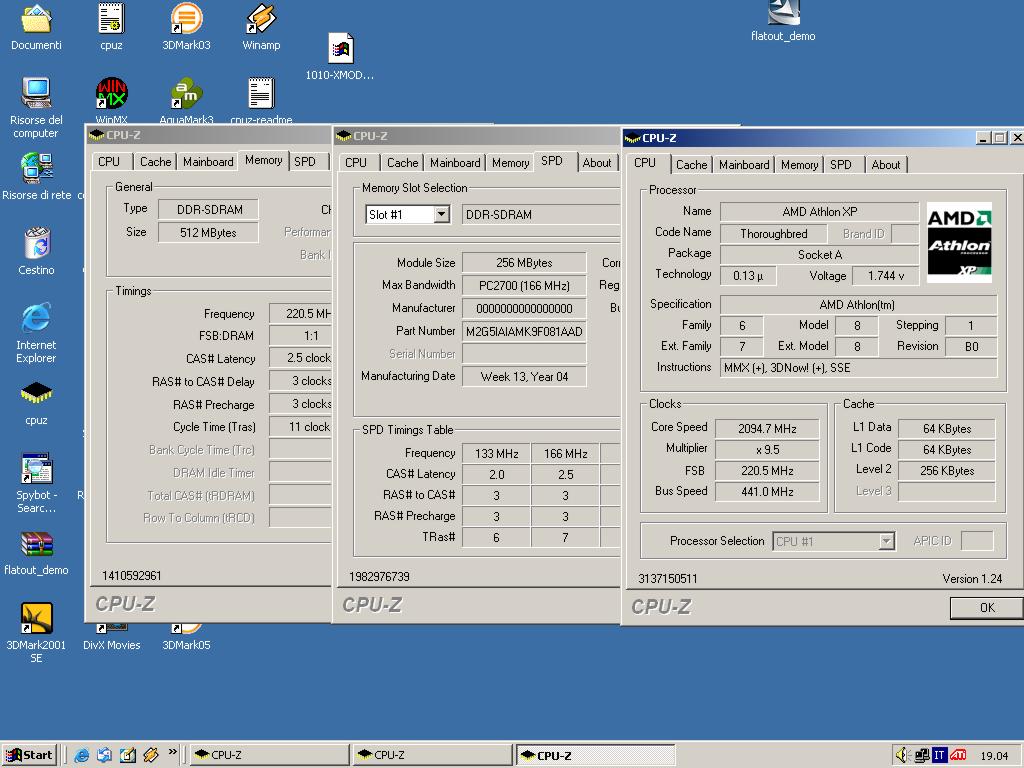Select the 3DMark03 shortcut icon
Viewport: 1024px width, 768px height.
pos(186,19)
